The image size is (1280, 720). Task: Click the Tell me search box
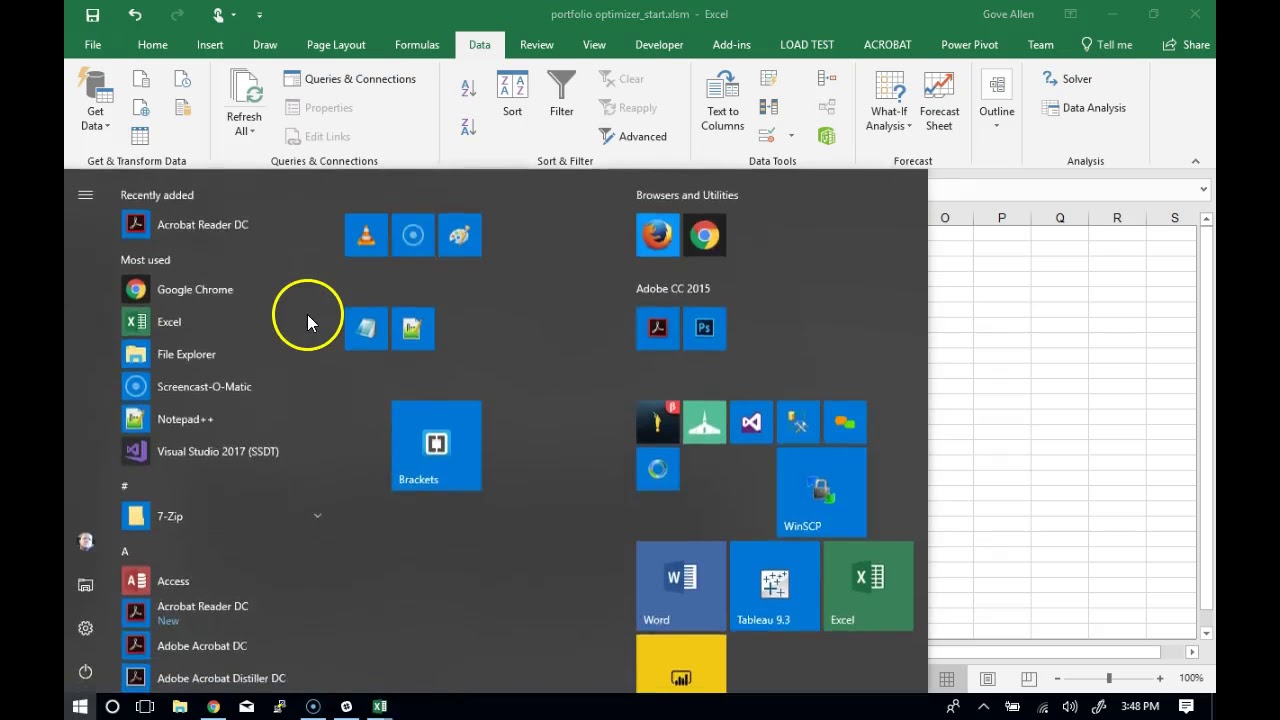[x=1106, y=45]
